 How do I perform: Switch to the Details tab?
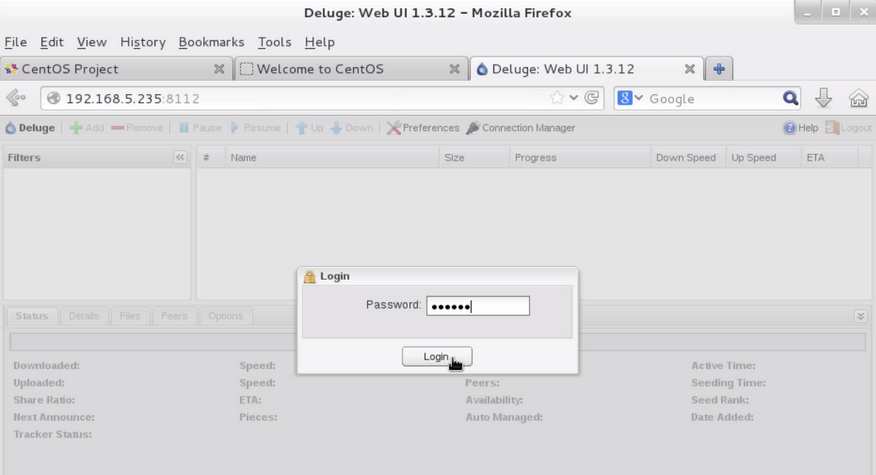coord(84,316)
